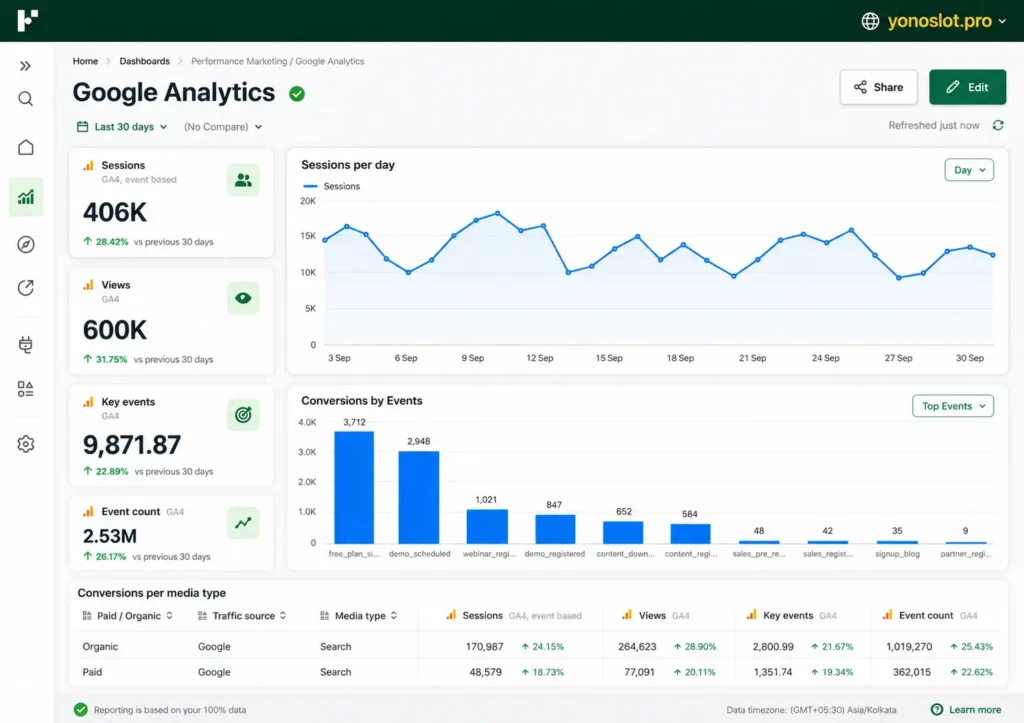Click the 264,623 views cell

click(x=637, y=647)
